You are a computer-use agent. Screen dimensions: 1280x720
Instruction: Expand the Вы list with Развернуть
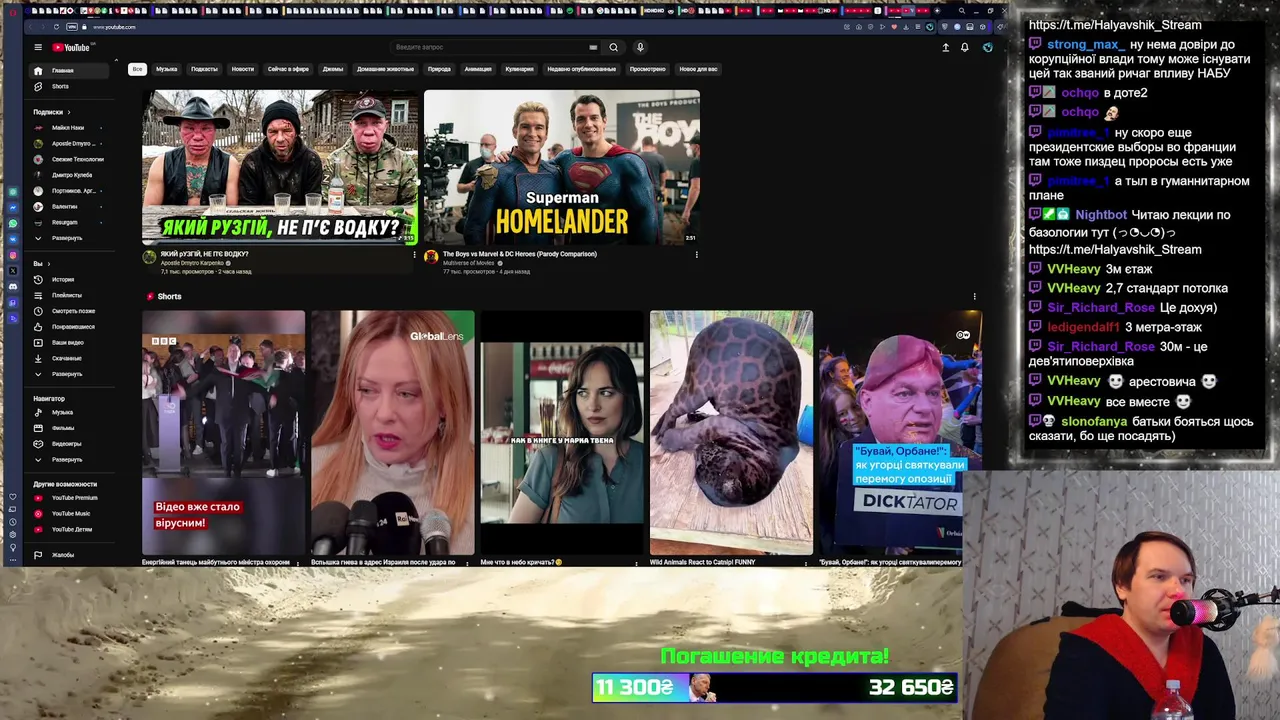tap(66, 374)
